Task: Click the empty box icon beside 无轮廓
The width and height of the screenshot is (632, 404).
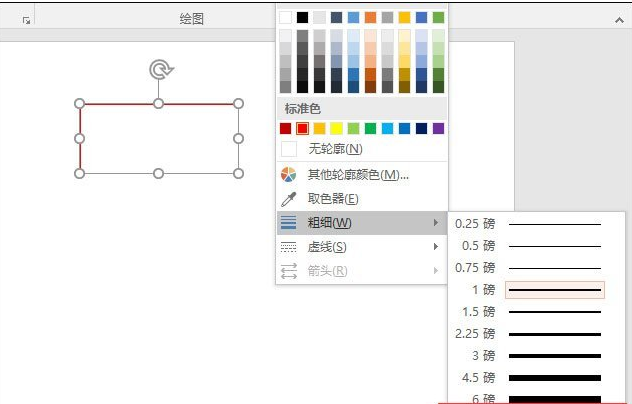Action: point(288,149)
